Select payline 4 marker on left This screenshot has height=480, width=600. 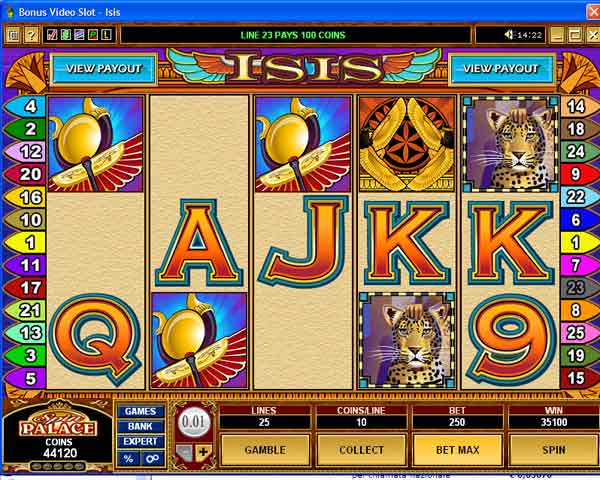click(x=26, y=106)
